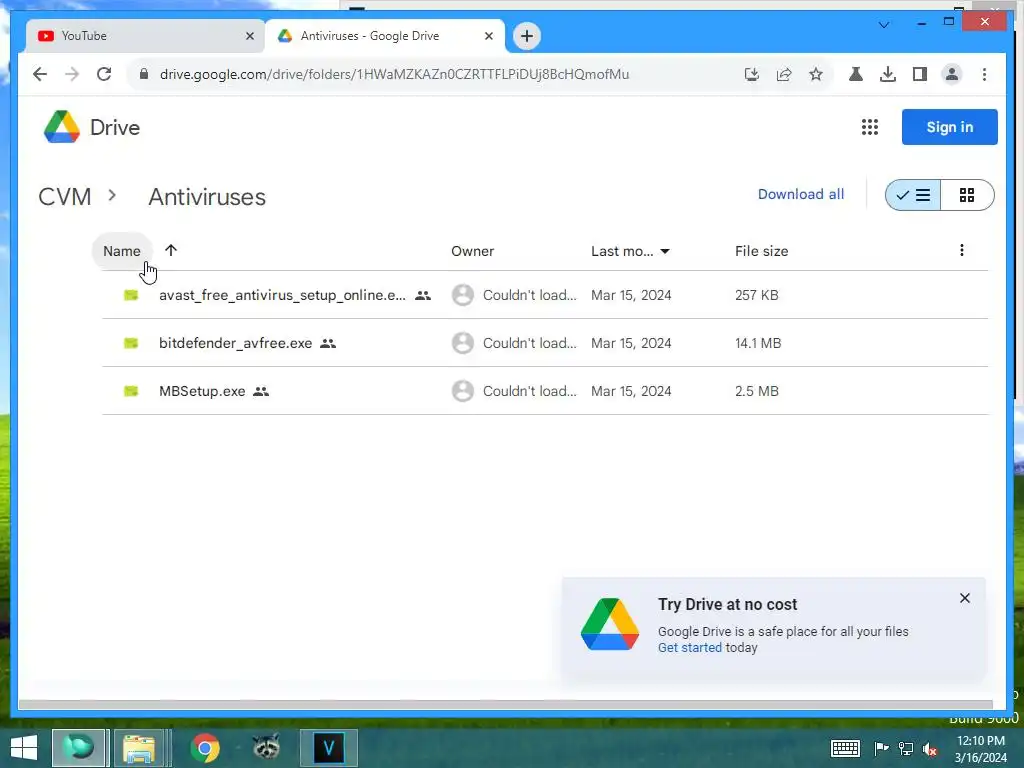Click the 14.1 MB file size value
1024x768 pixels.
pos(758,343)
